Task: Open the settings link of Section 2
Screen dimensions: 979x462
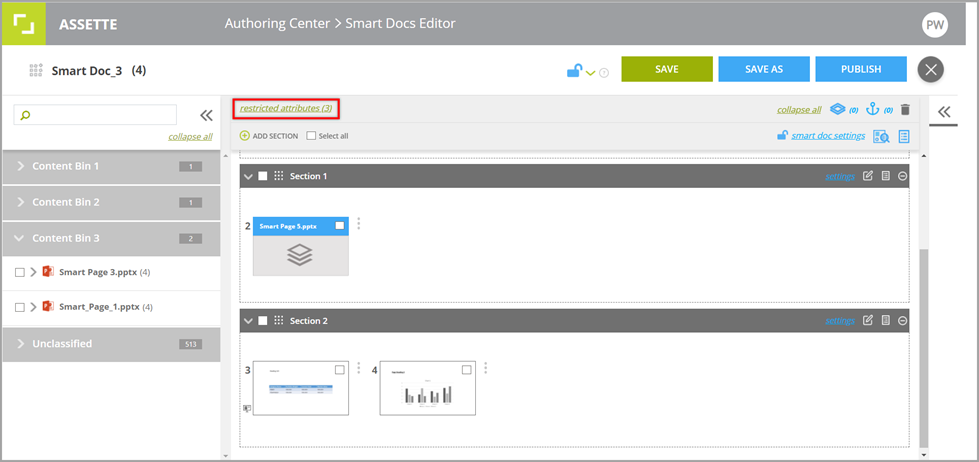Action: (x=840, y=321)
